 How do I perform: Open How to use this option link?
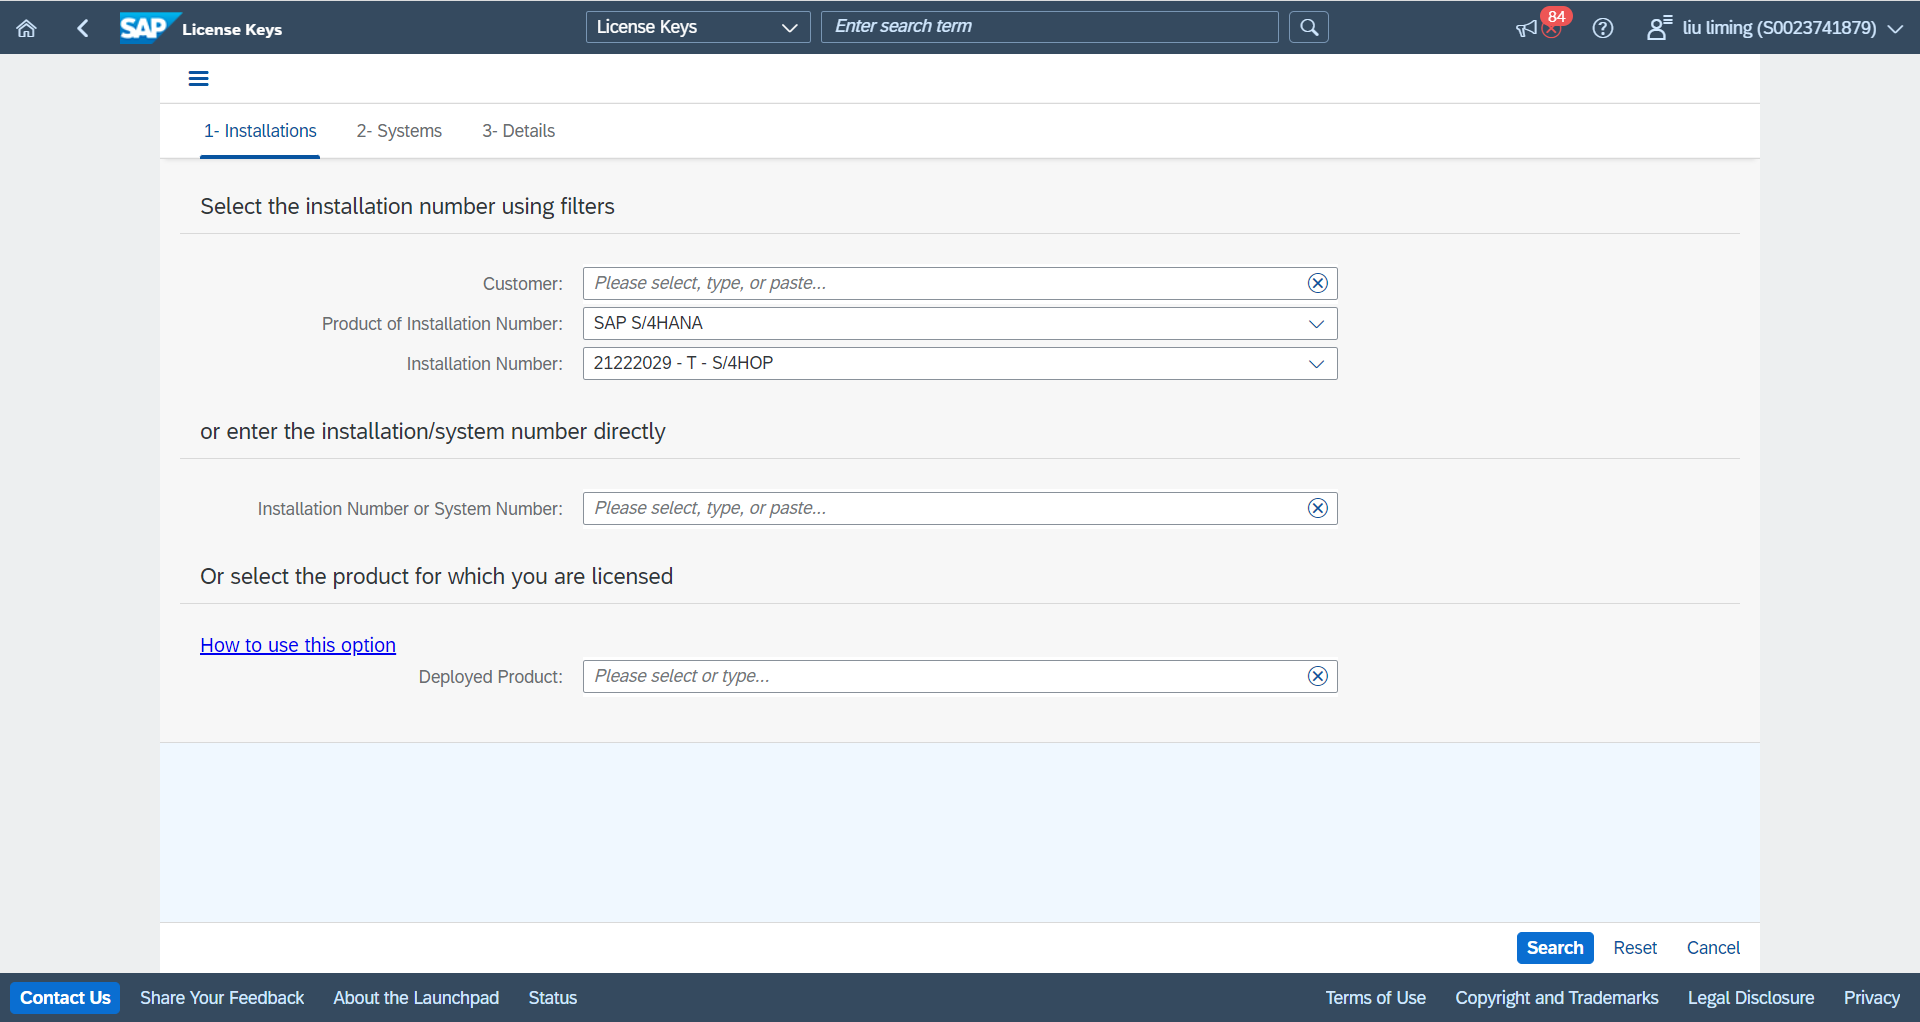pyautogui.click(x=298, y=645)
